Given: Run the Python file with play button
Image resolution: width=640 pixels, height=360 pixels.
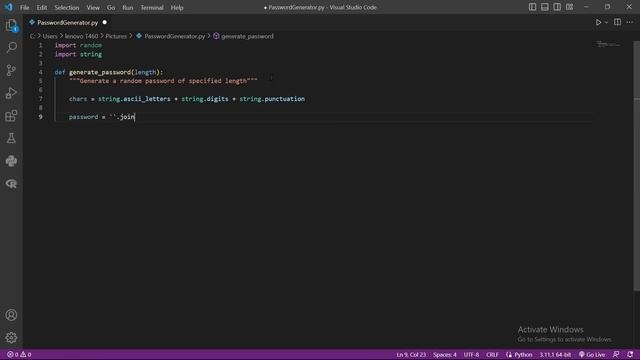Looking at the screenshot, I should 598,22.
